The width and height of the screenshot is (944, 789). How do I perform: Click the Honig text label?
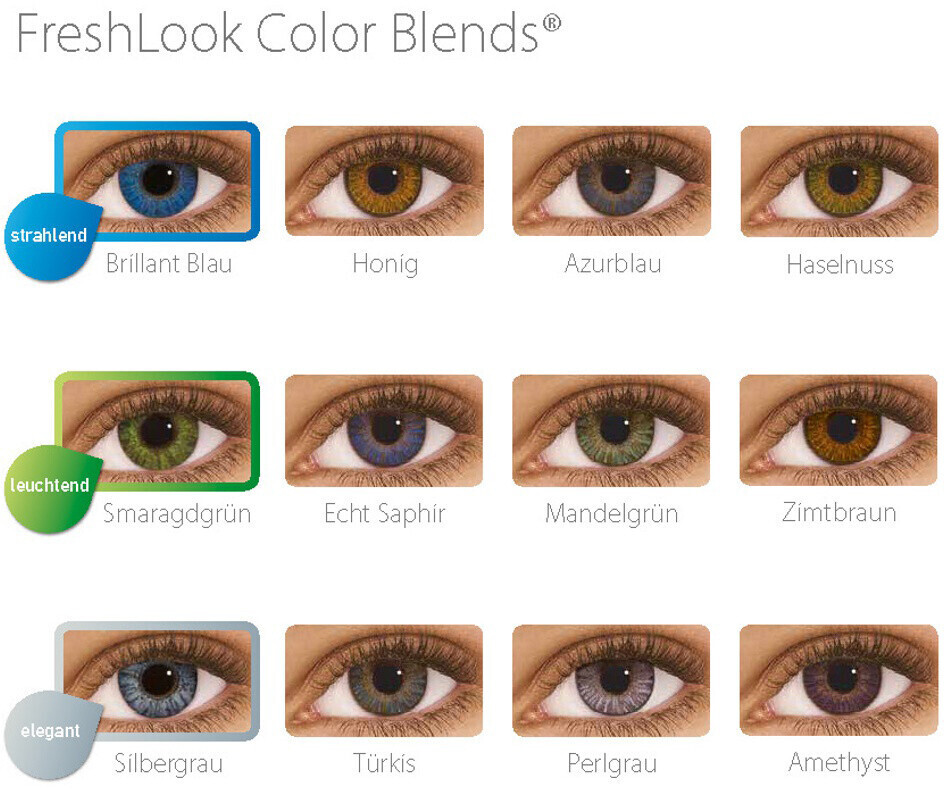[385, 264]
